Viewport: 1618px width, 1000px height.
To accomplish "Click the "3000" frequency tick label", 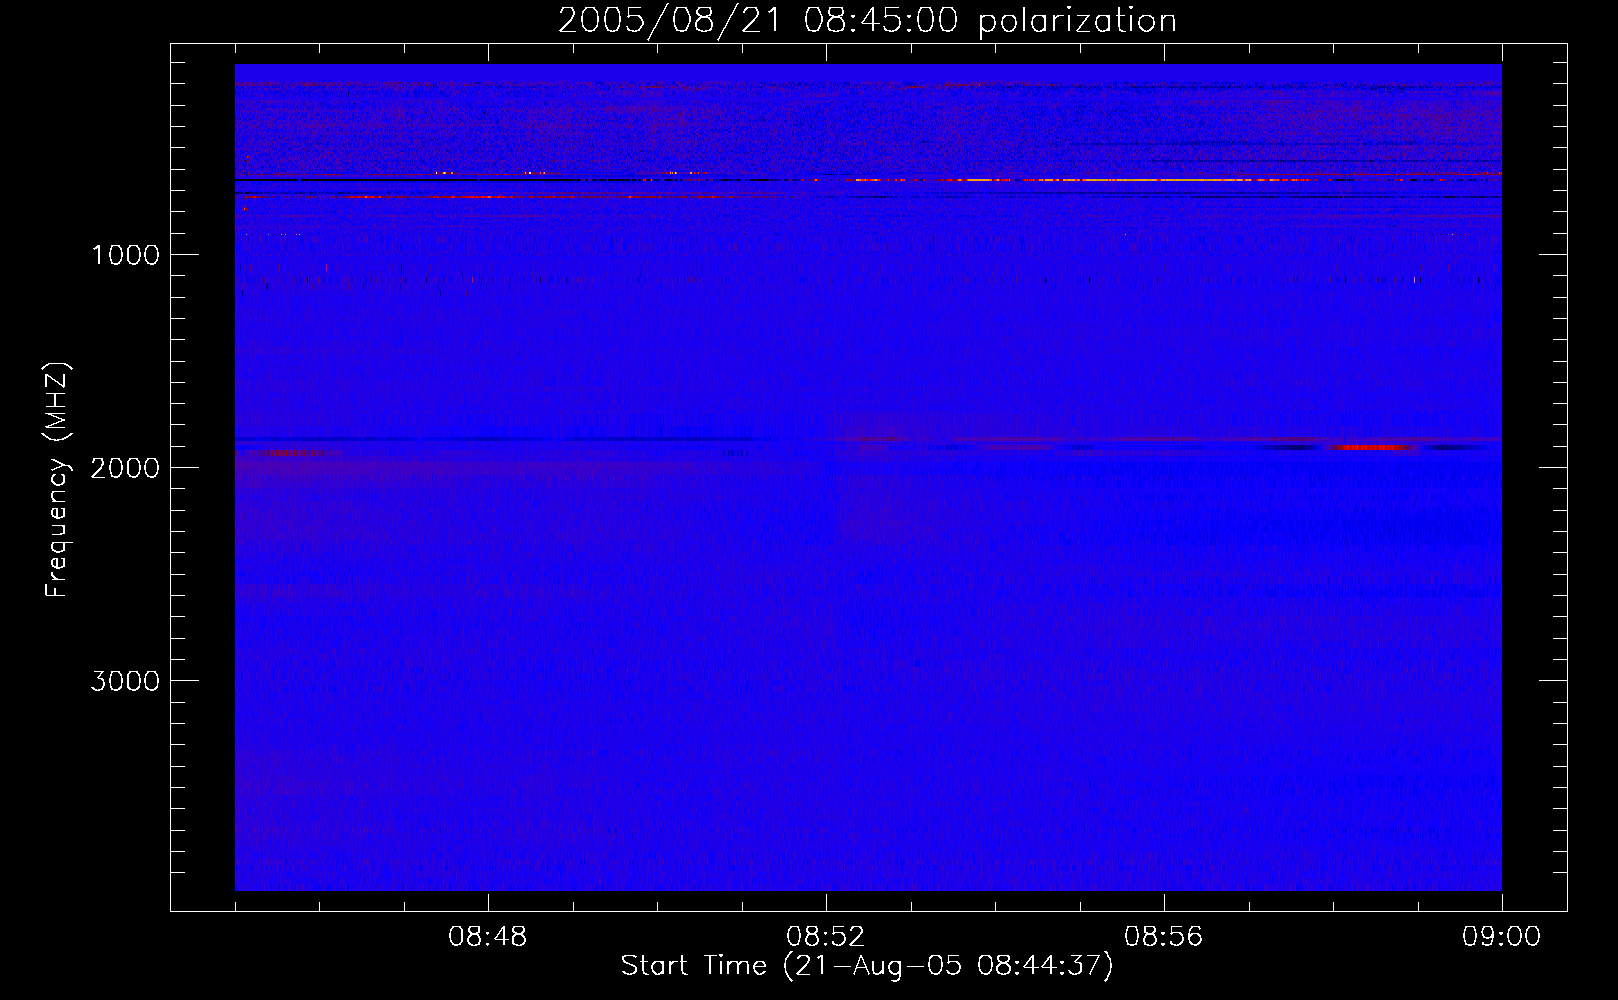I will (x=125, y=681).
